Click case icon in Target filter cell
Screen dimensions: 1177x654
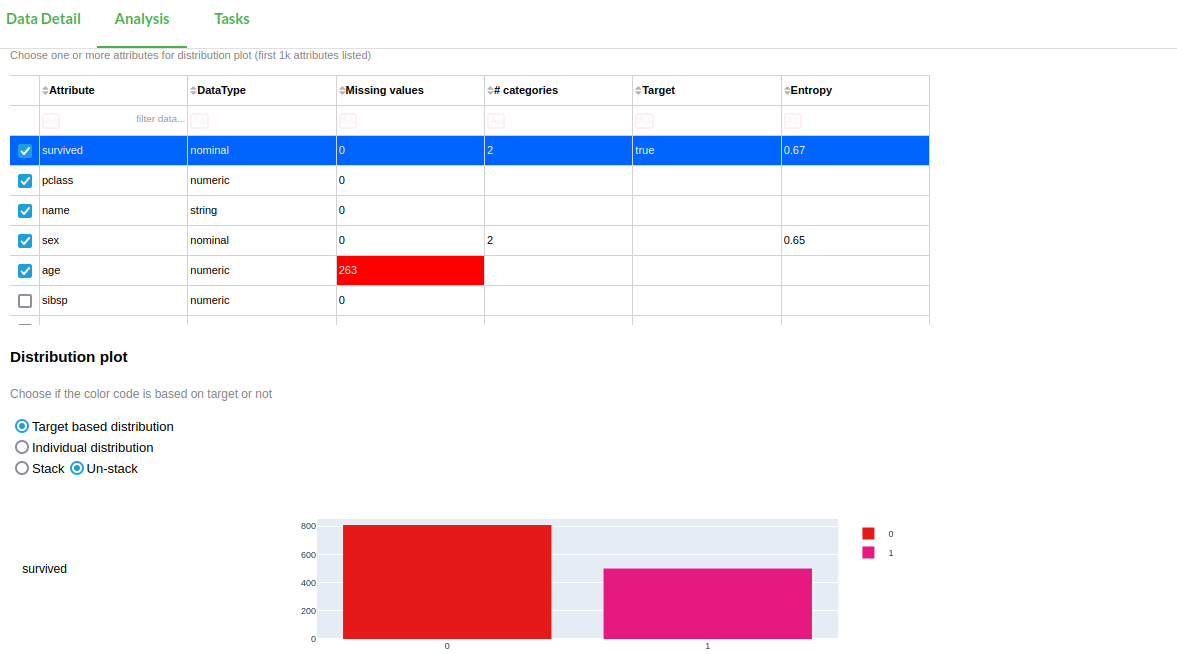(x=644, y=120)
